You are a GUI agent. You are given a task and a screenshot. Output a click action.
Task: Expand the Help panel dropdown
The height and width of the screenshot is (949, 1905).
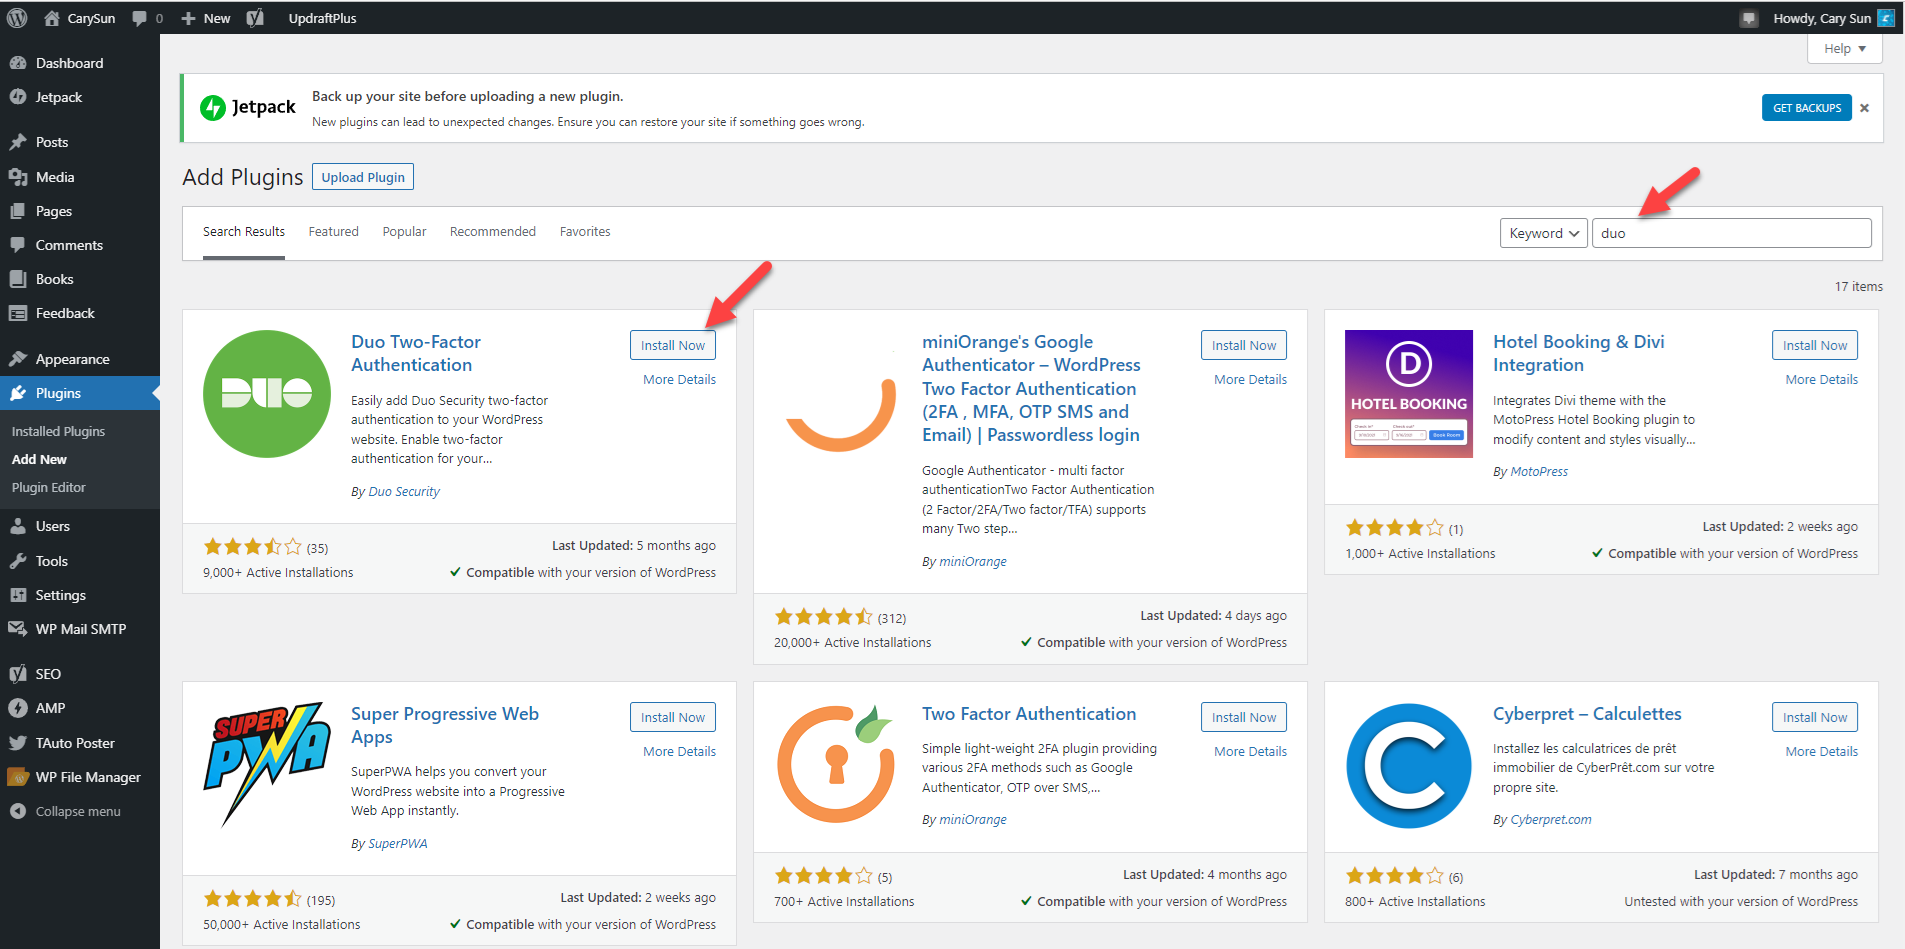1845,48
